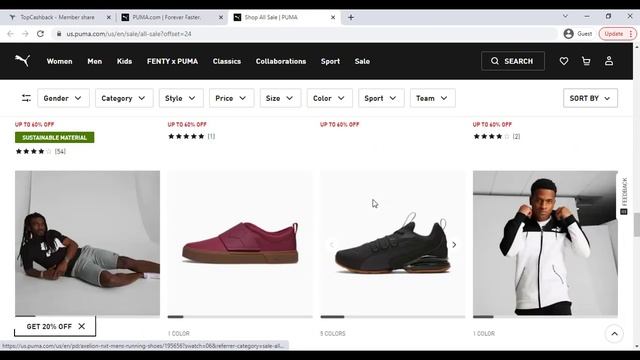Open the account profile icon

click(x=609, y=61)
